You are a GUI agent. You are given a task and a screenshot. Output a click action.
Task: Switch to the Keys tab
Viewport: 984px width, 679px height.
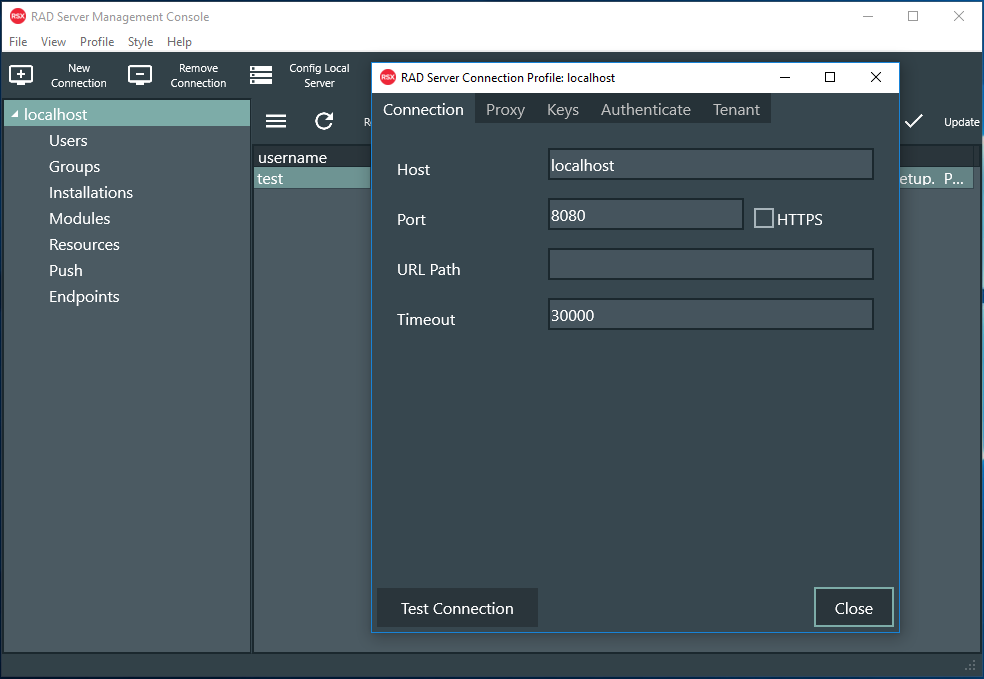(563, 109)
